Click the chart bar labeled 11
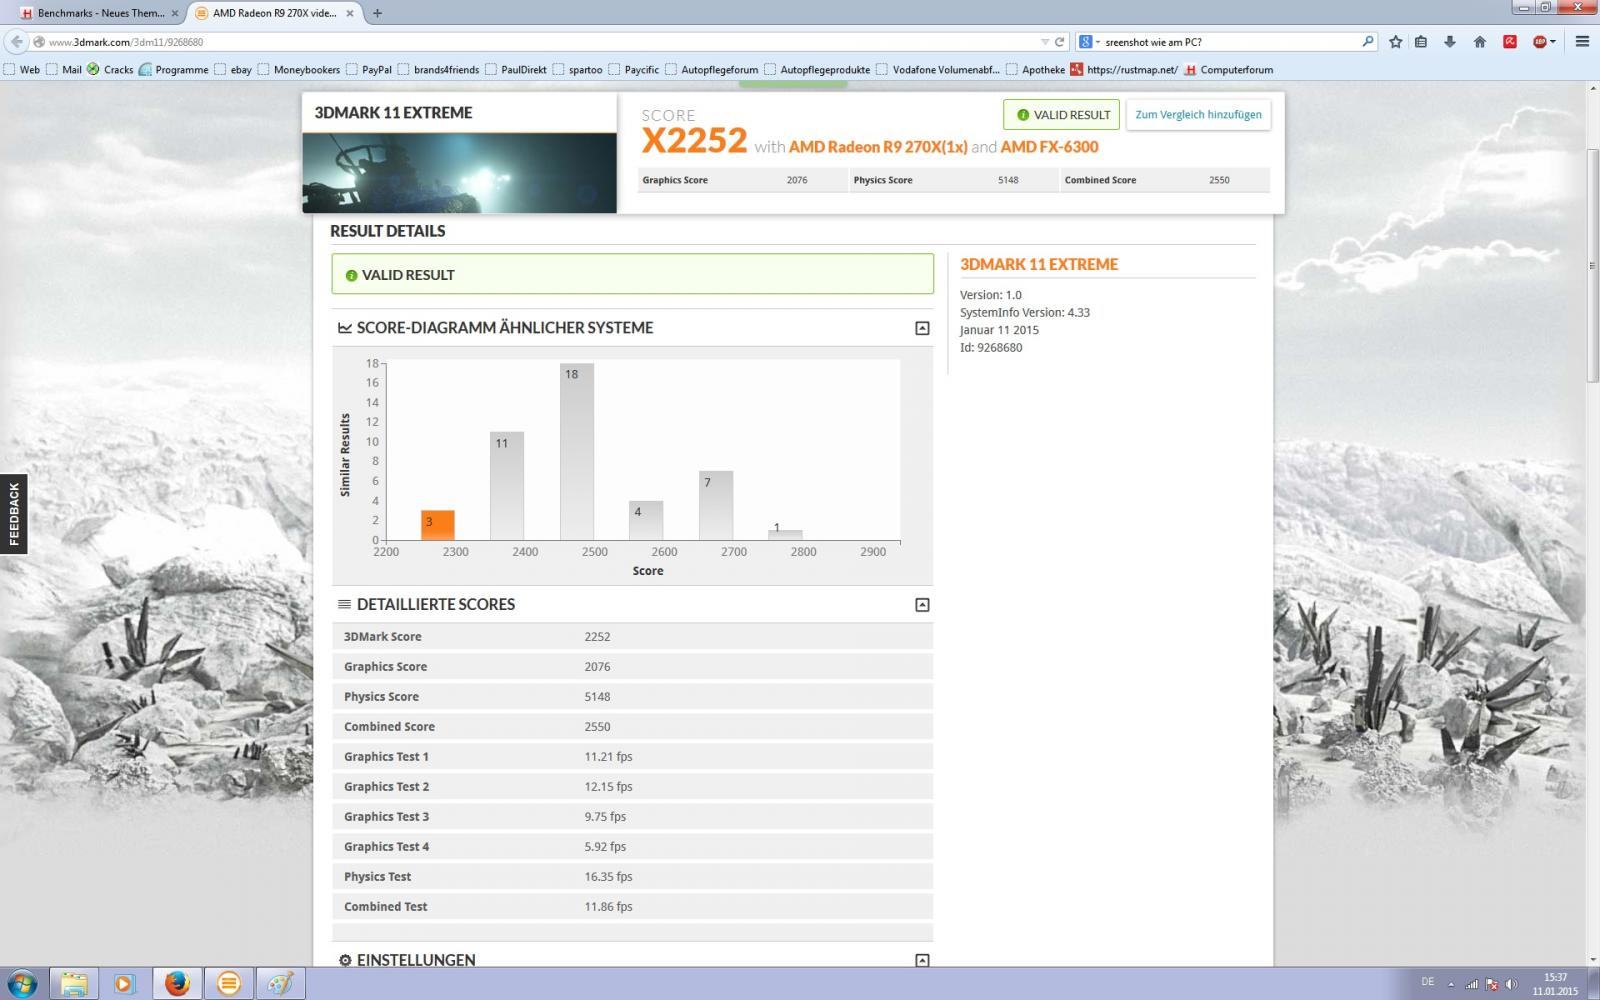 coord(507,486)
